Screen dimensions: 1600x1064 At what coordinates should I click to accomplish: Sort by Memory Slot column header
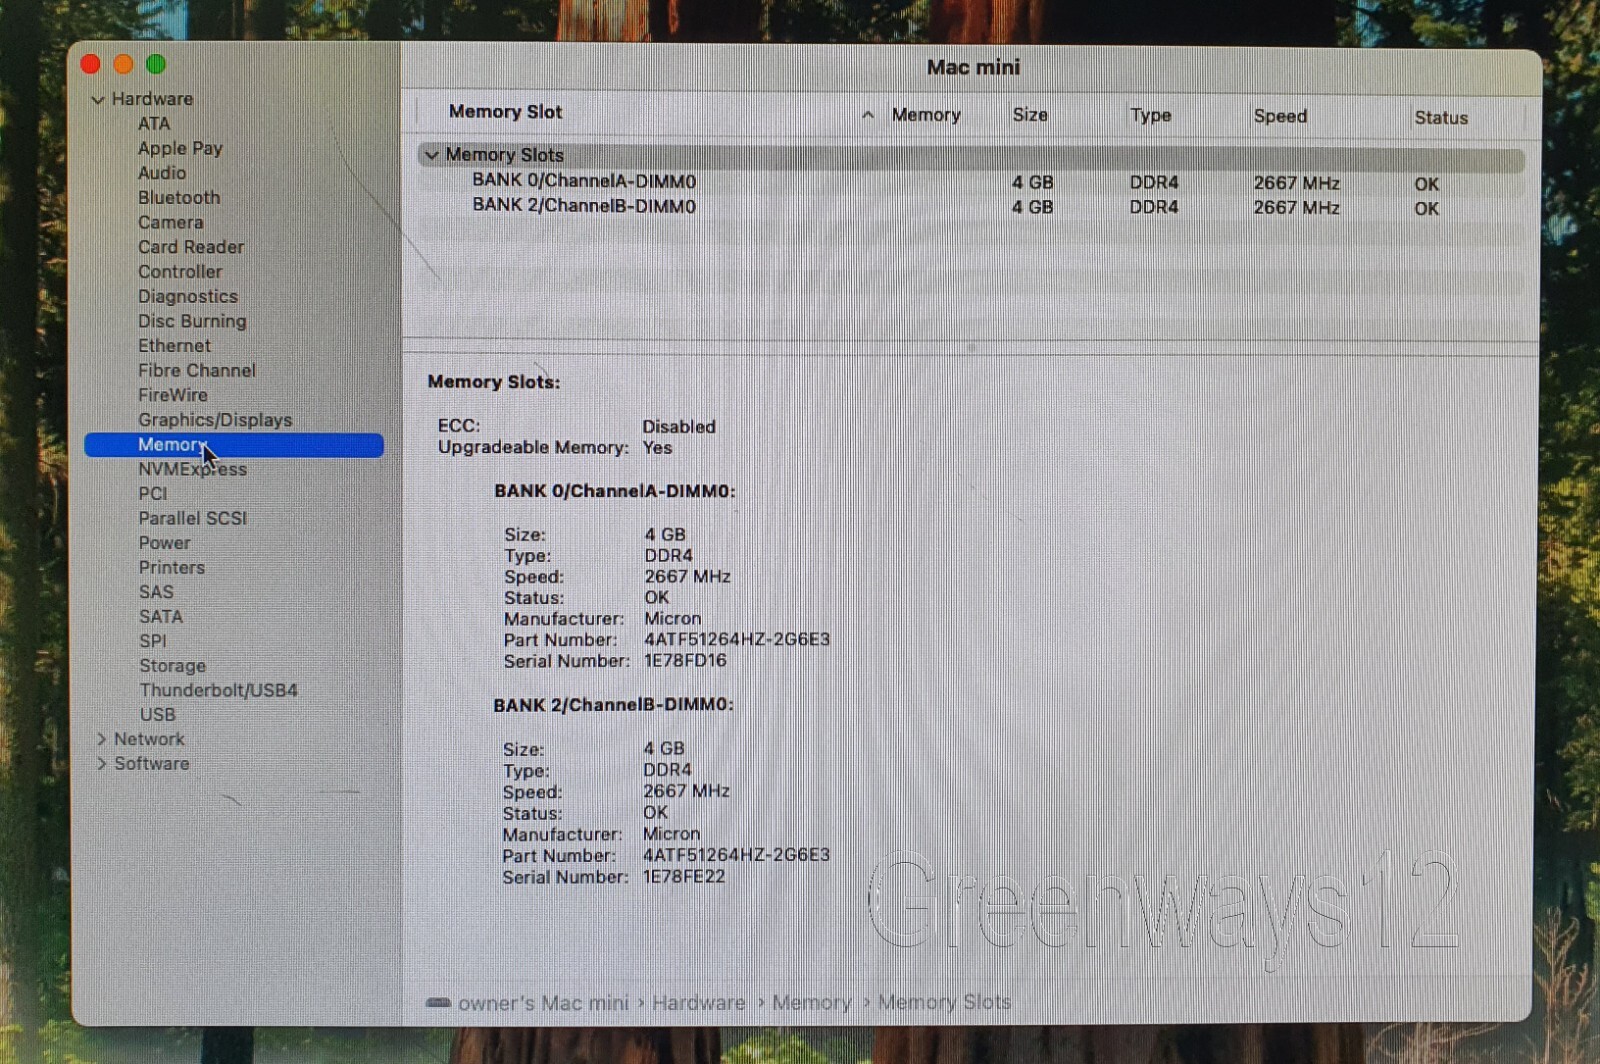(x=505, y=112)
